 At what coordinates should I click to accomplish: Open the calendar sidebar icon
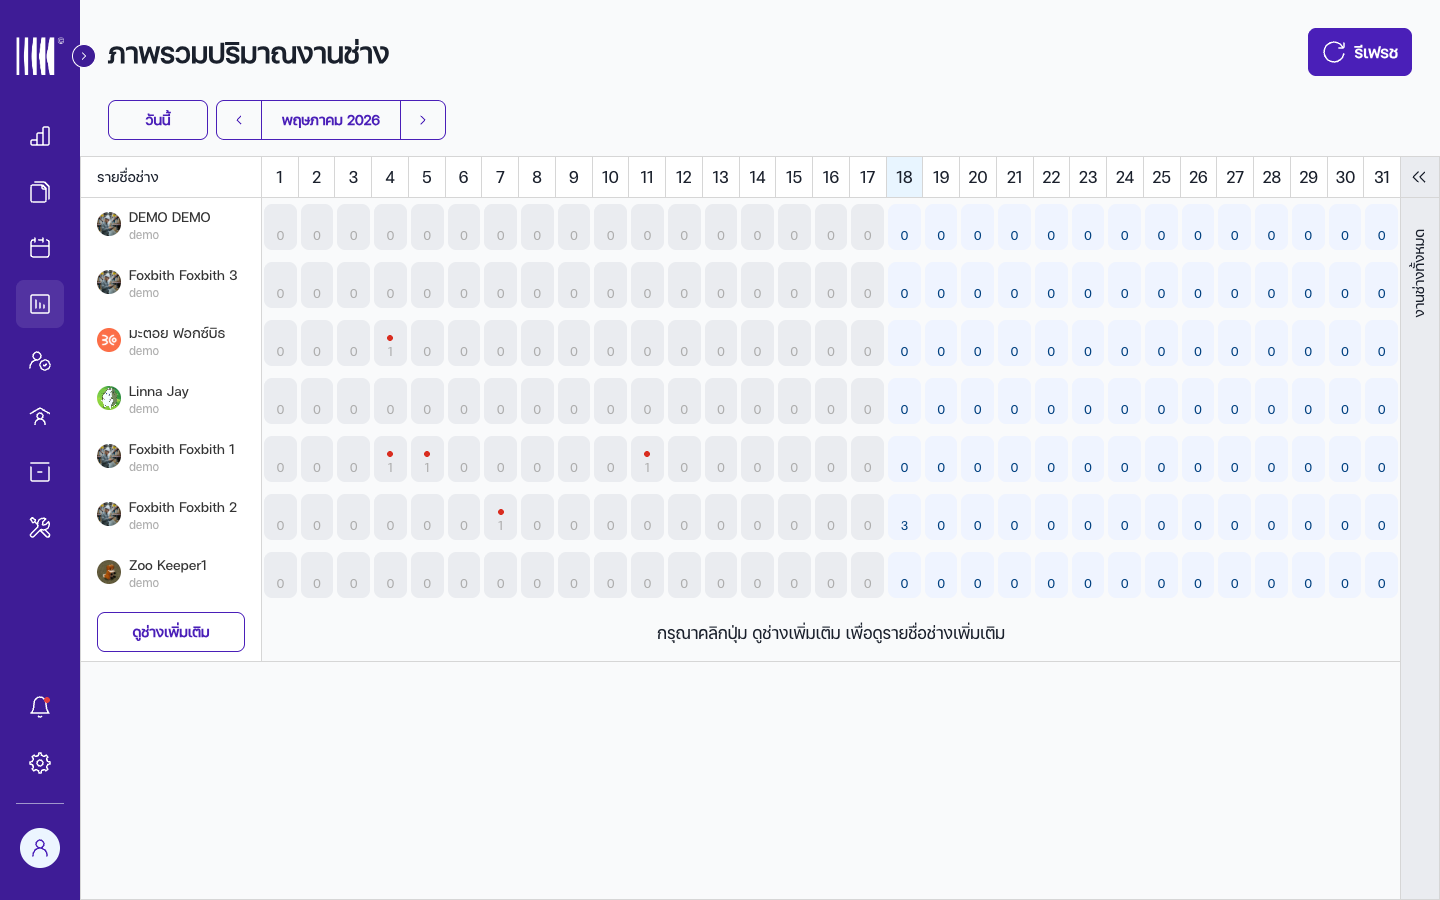[x=40, y=248]
